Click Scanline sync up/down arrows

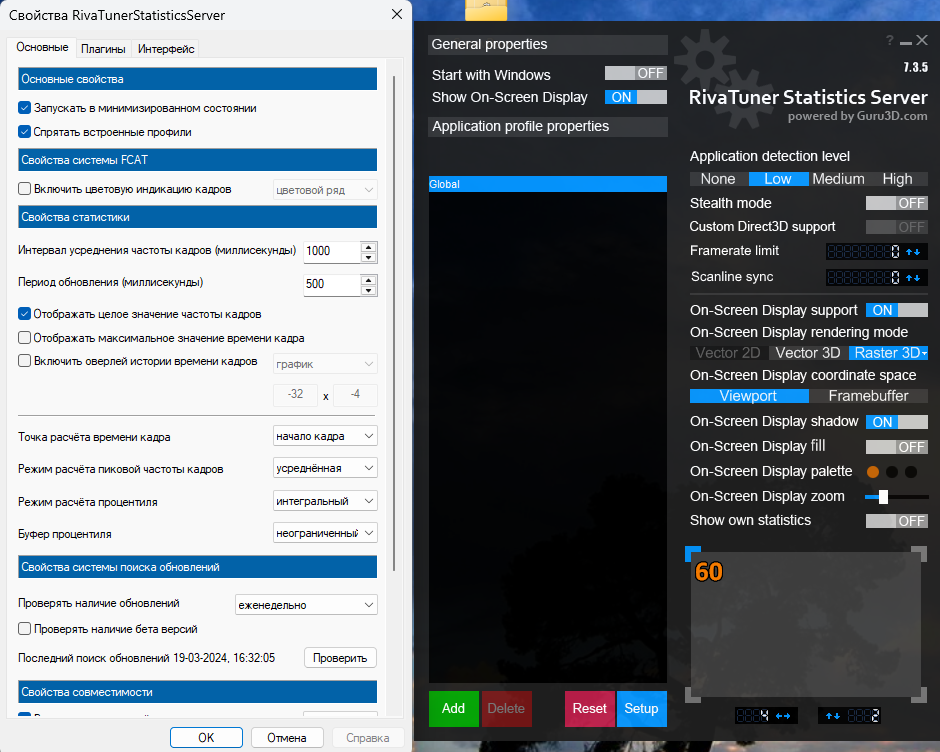(913, 278)
